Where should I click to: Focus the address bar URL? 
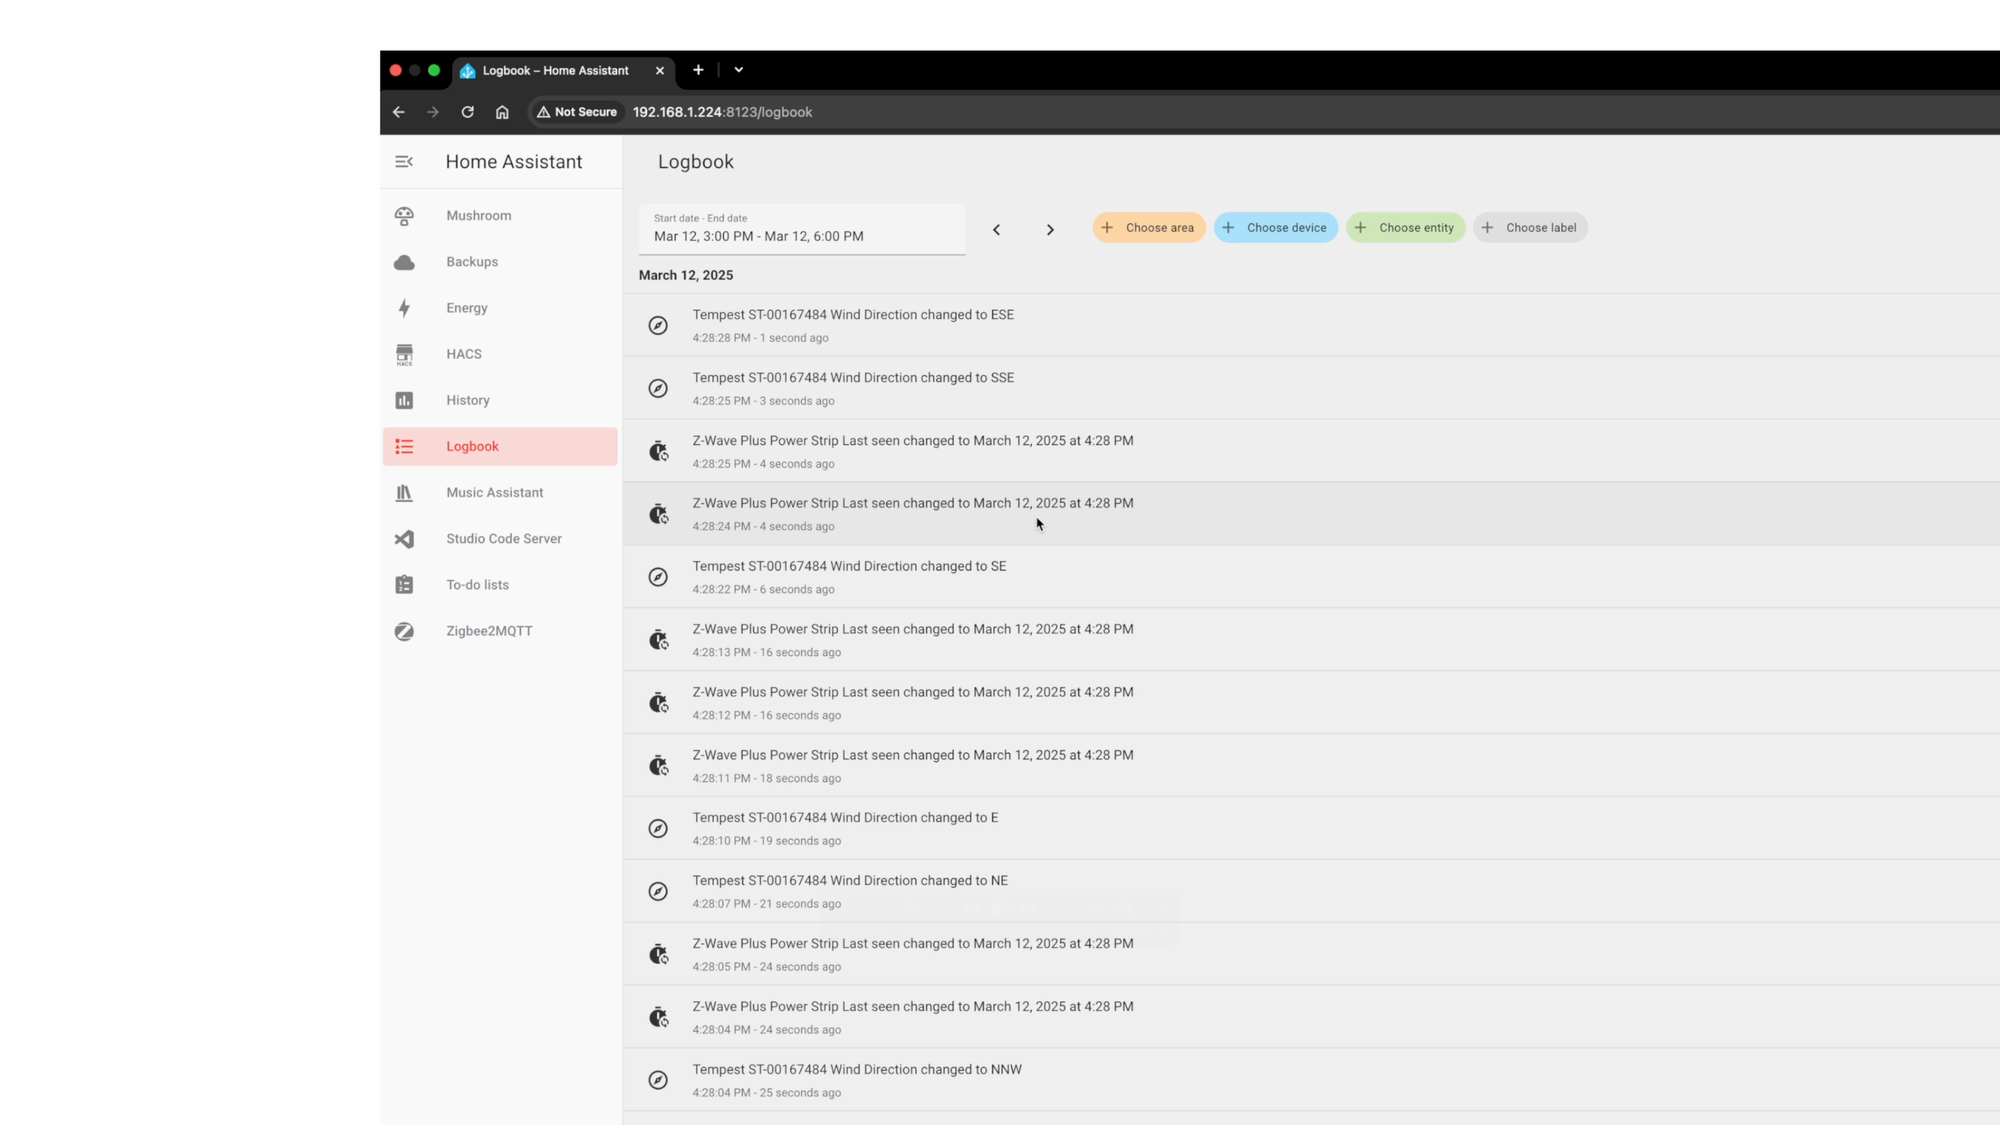[722, 112]
